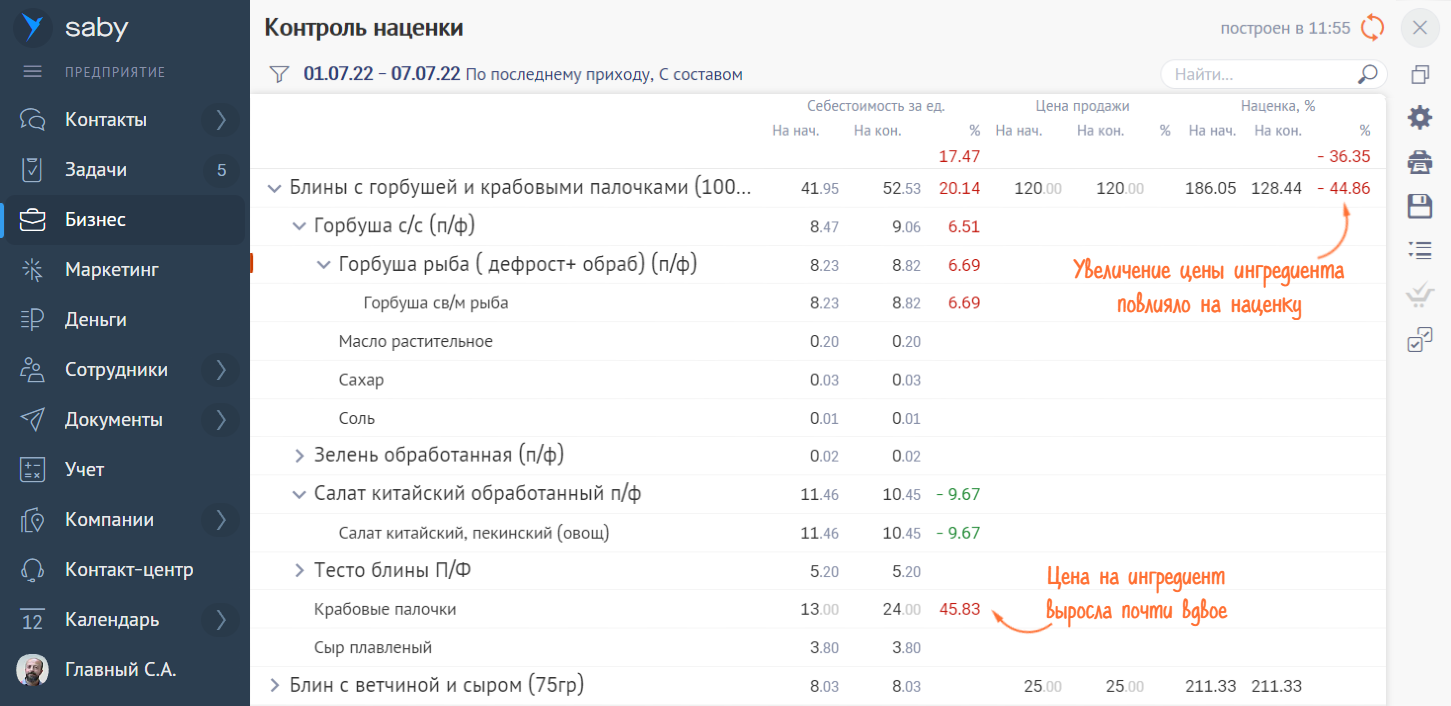Expand the Тесто блины П/Ф row
The image size is (1451, 706).
(299, 571)
